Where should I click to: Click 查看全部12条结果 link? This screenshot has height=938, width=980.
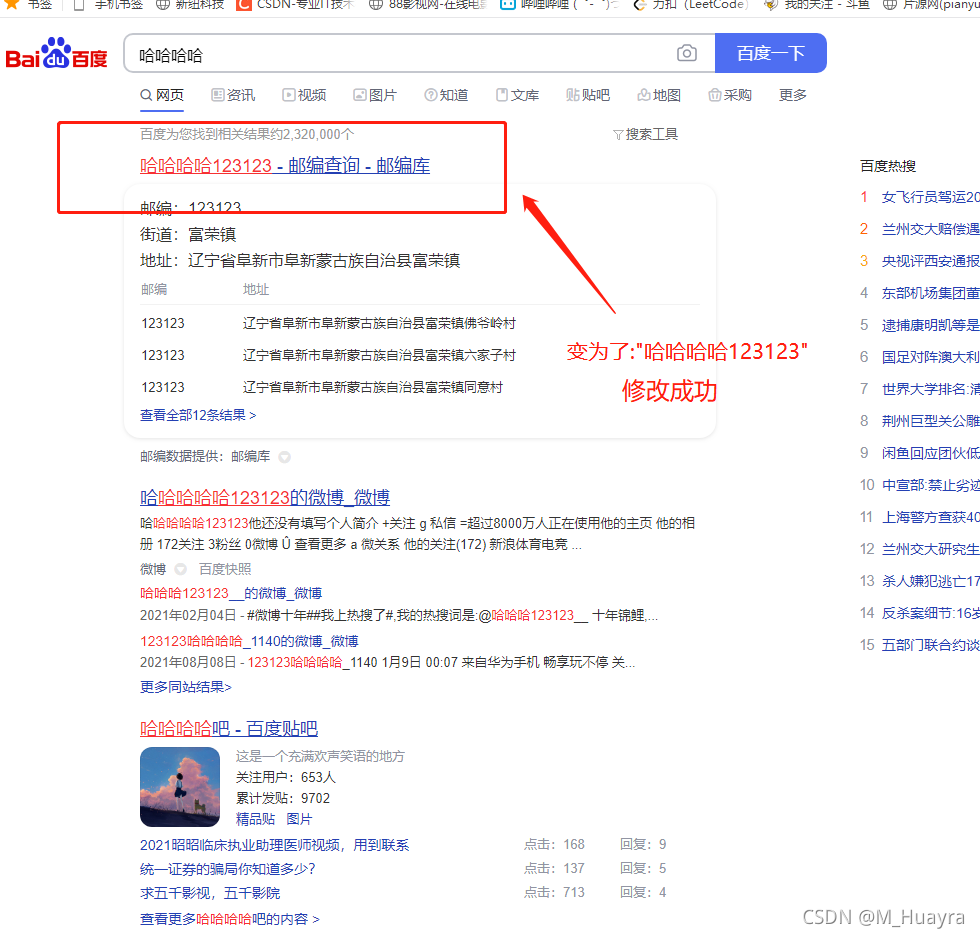pos(198,415)
